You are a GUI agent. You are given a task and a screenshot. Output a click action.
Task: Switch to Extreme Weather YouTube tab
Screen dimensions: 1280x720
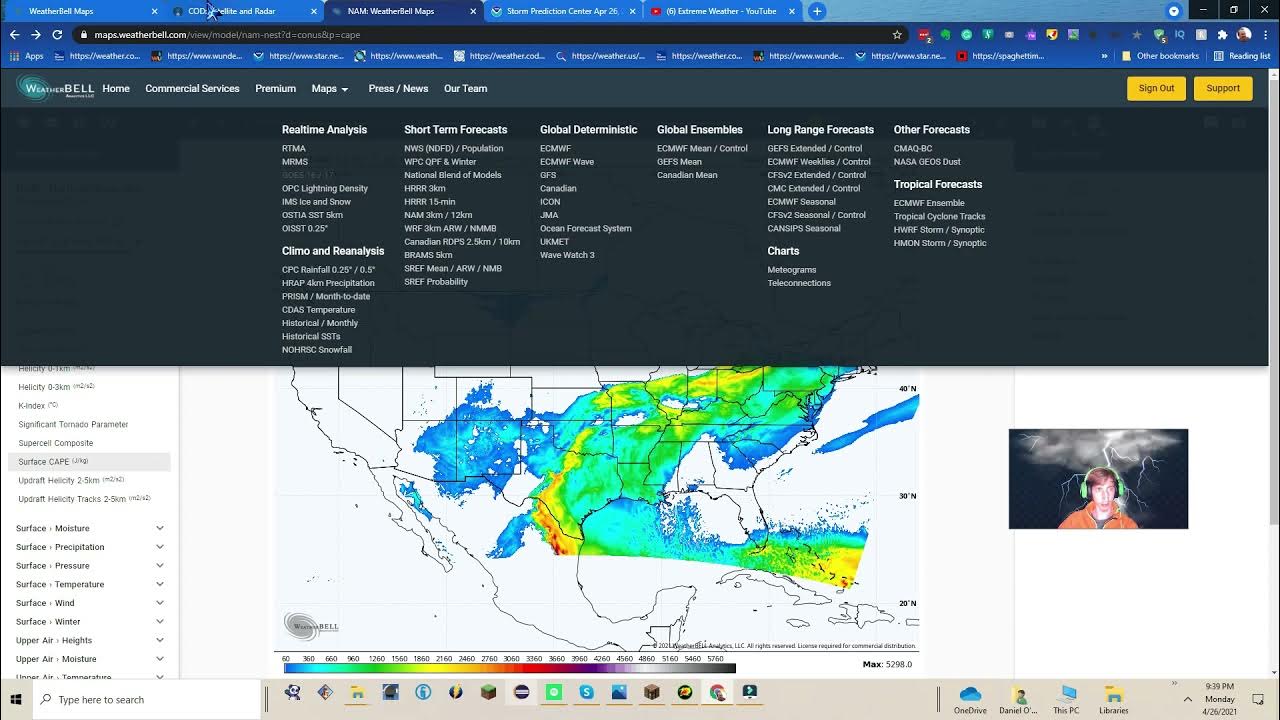click(723, 11)
